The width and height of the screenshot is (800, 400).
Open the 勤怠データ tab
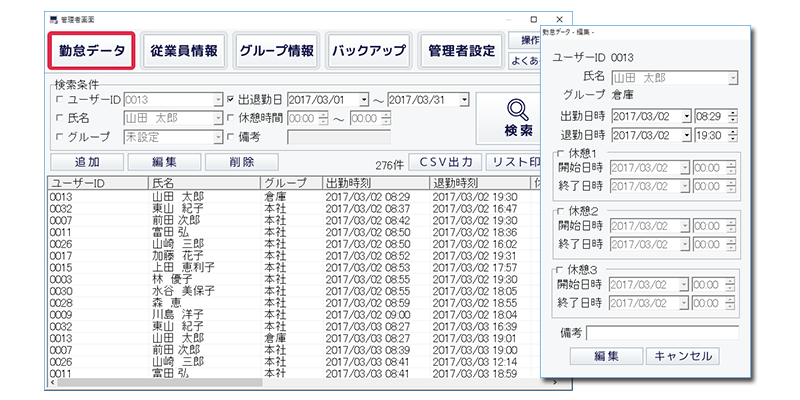92,49
